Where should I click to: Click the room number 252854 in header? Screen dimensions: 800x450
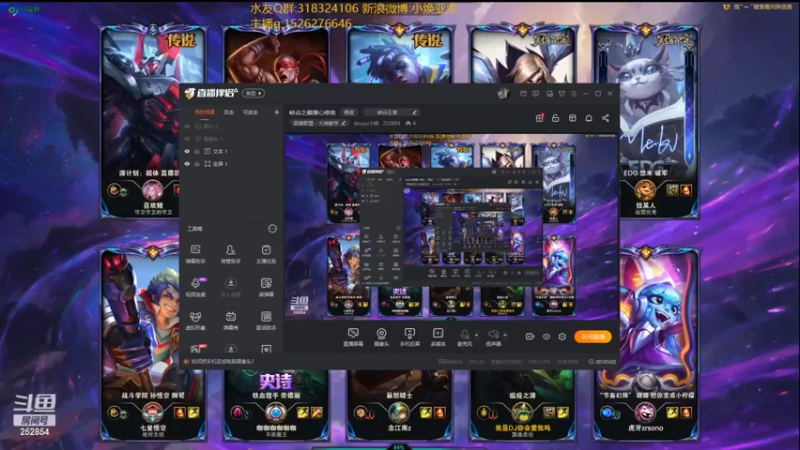point(391,123)
